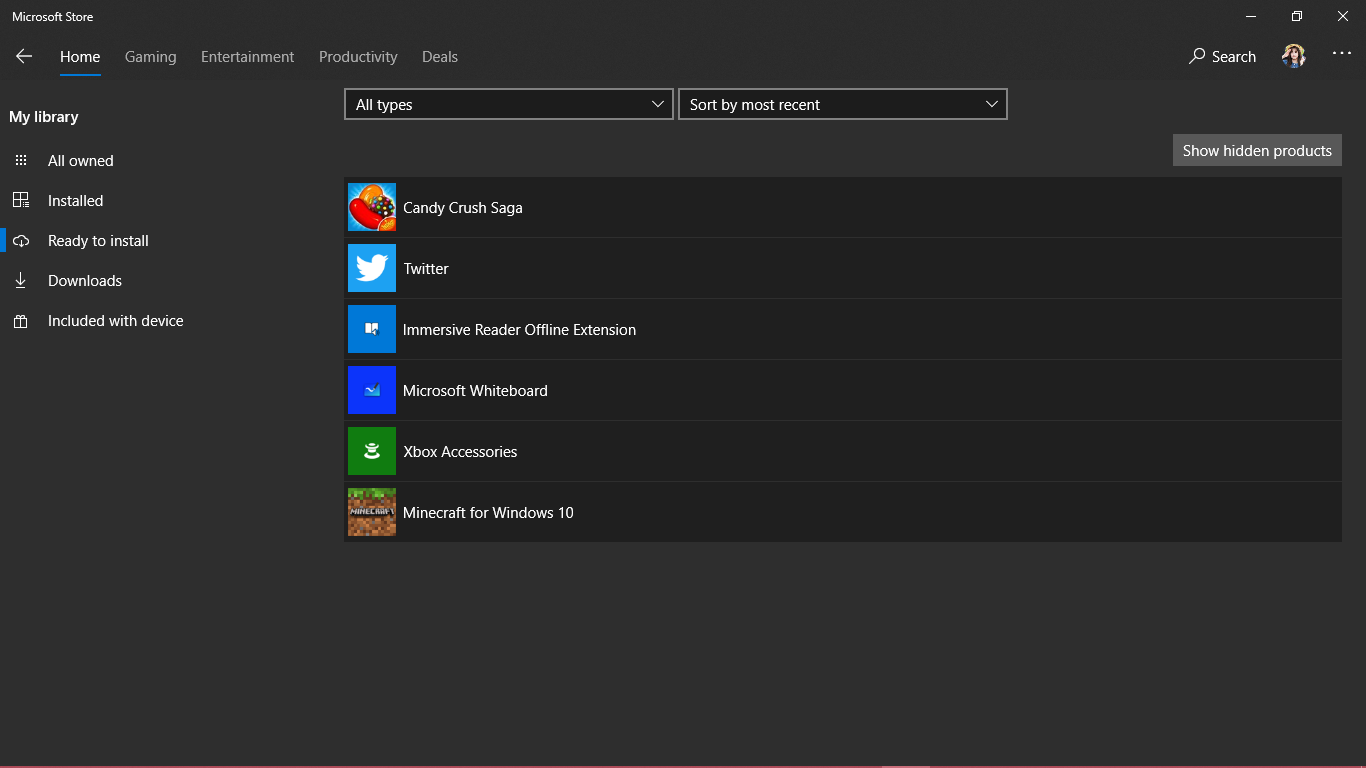1366x768 pixels.
Task: Click the Candy Crush Saga title text
Action: coord(463,208)
